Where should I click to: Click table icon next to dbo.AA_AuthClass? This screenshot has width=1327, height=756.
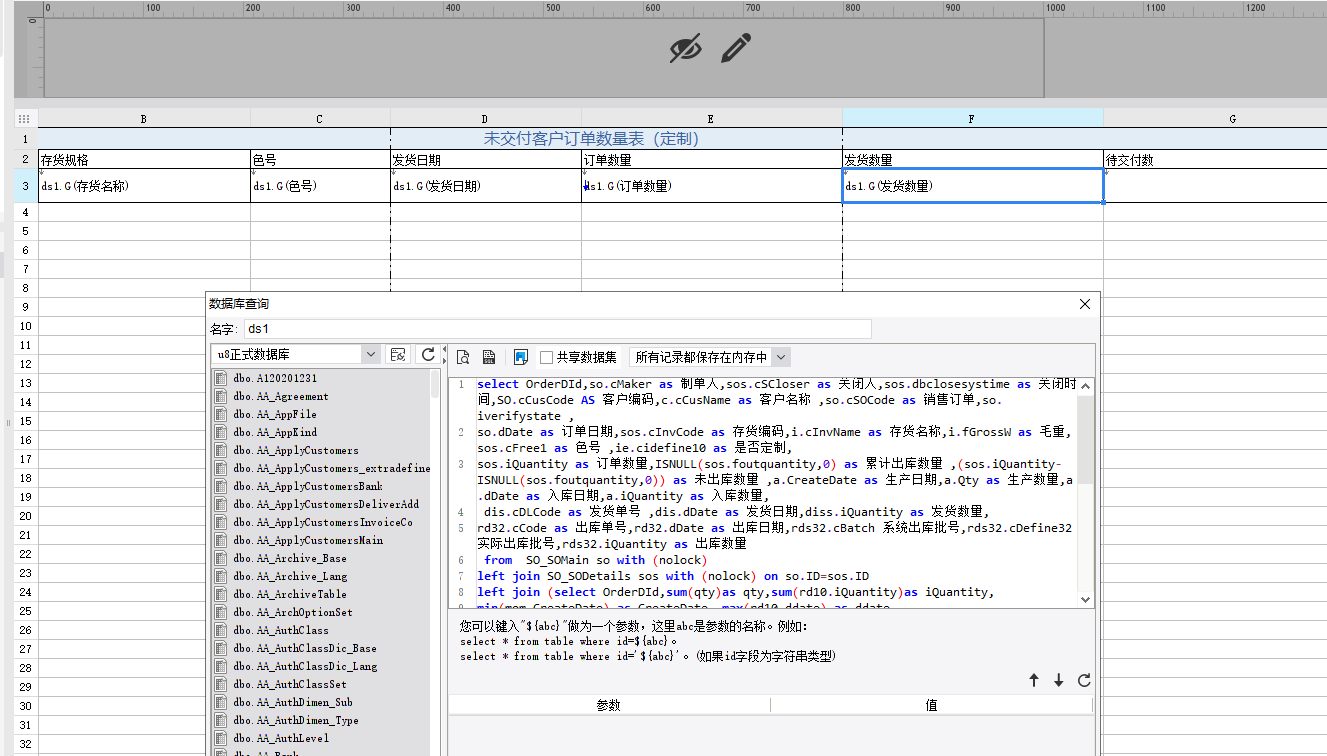pos(221,631)
